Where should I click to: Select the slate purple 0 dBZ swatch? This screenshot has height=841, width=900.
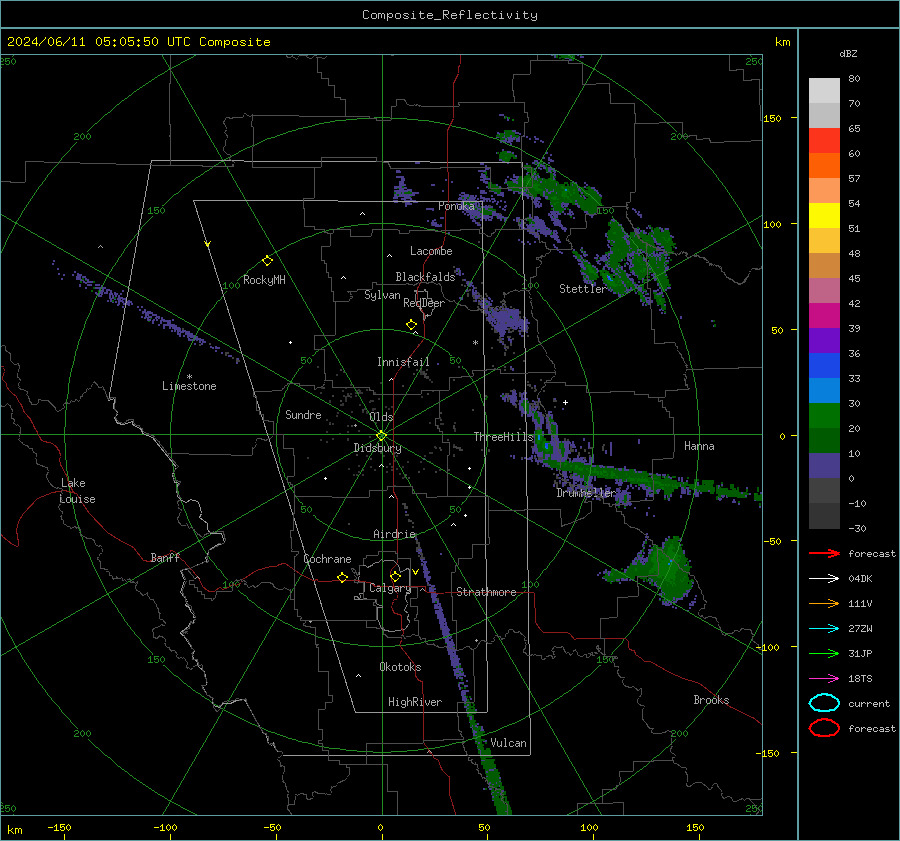pyautogui.click(x=824, y=465)
